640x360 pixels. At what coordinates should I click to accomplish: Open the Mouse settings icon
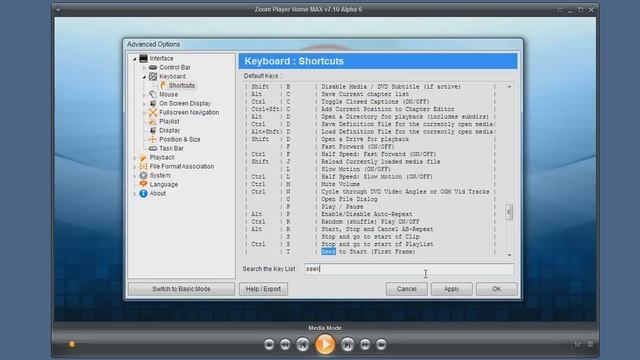(153, 94)
